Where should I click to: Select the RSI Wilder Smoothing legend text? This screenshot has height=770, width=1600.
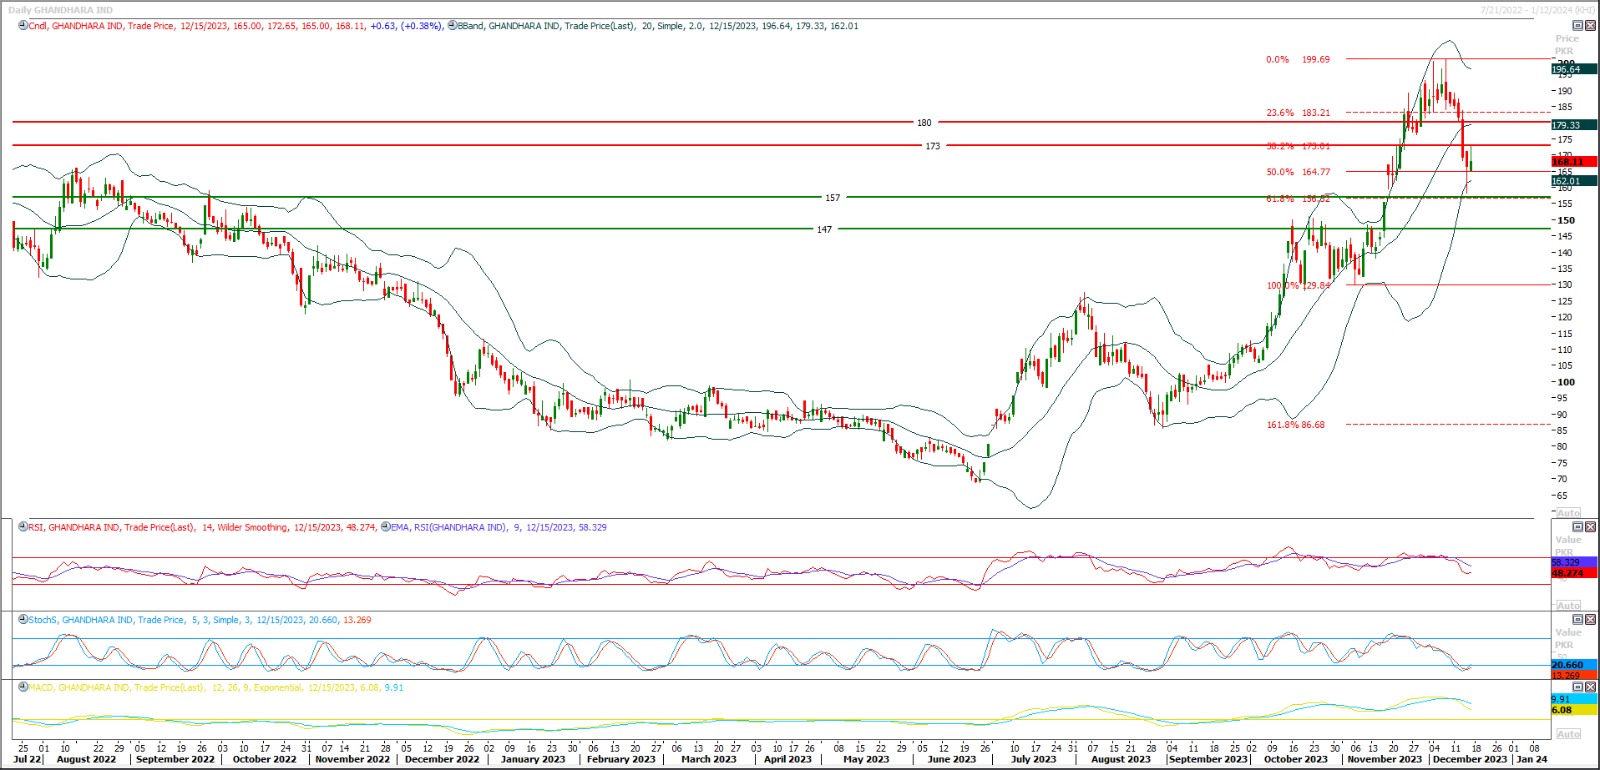[202, 527]
